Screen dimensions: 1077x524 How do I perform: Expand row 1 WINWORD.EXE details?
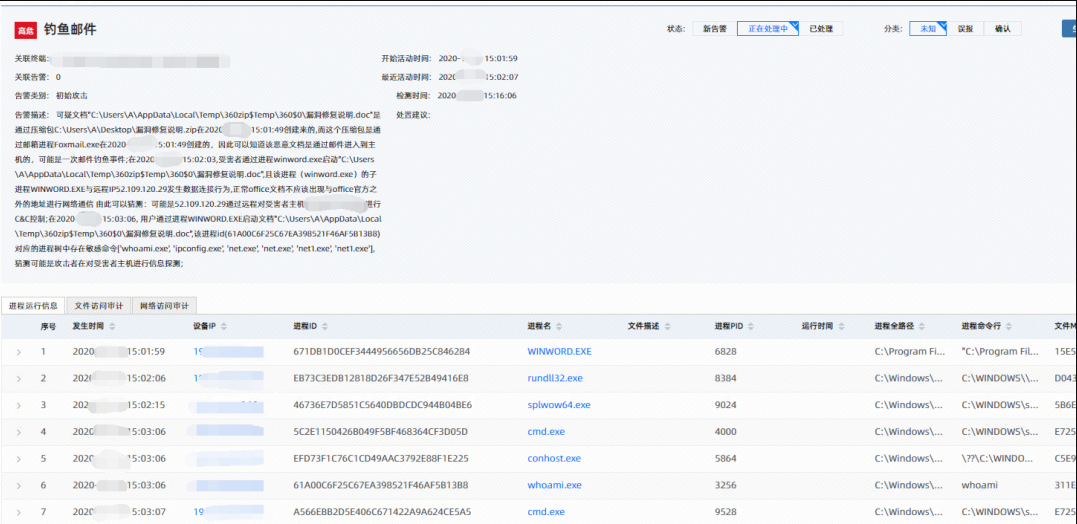pyautogui.click(x=18, y=352)
